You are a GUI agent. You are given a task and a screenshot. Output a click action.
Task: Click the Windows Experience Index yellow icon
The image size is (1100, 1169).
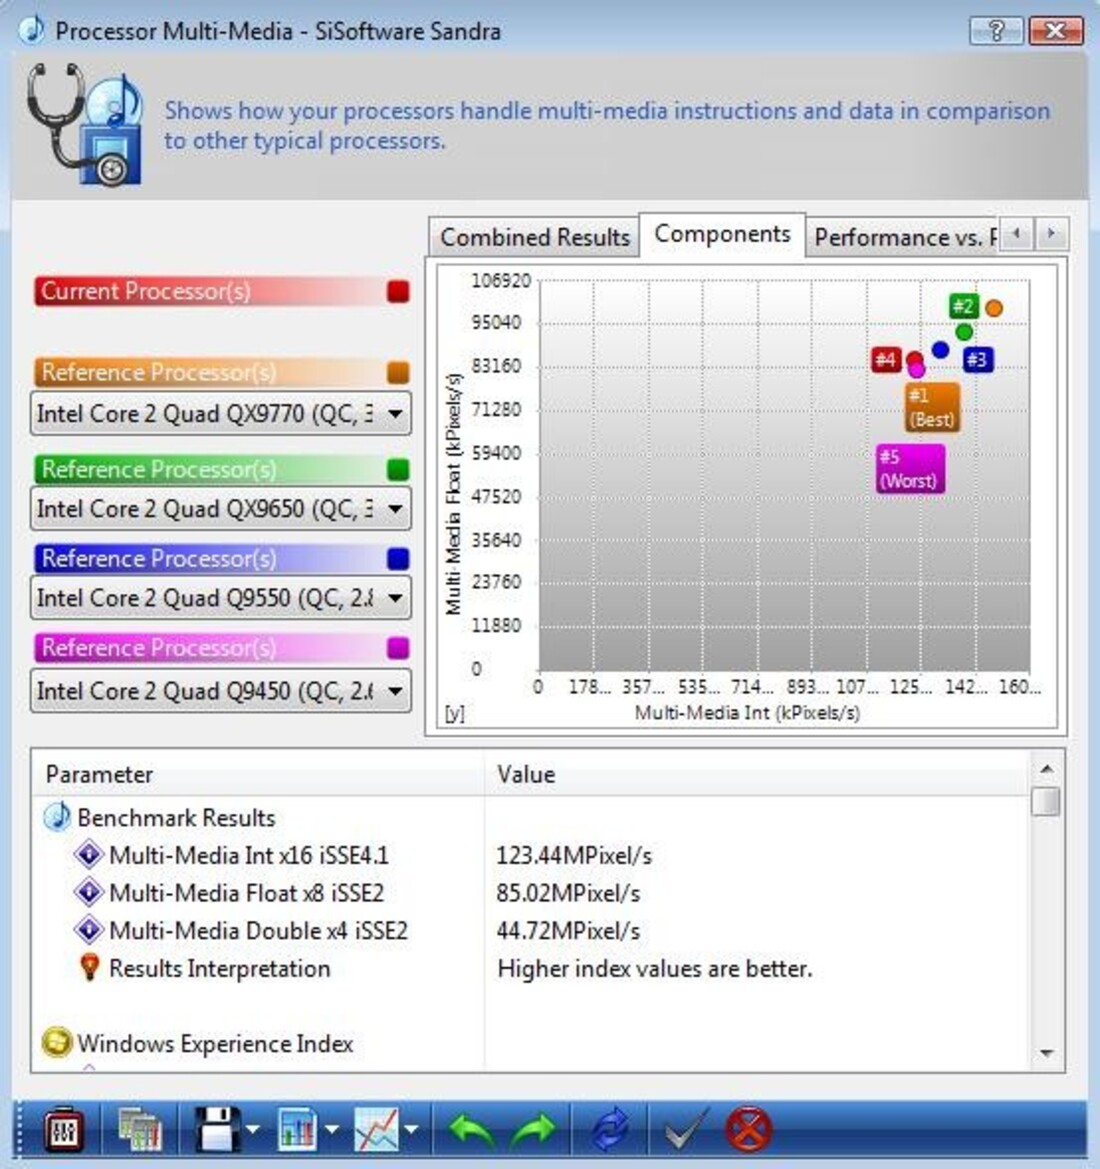click(57, 1042)
